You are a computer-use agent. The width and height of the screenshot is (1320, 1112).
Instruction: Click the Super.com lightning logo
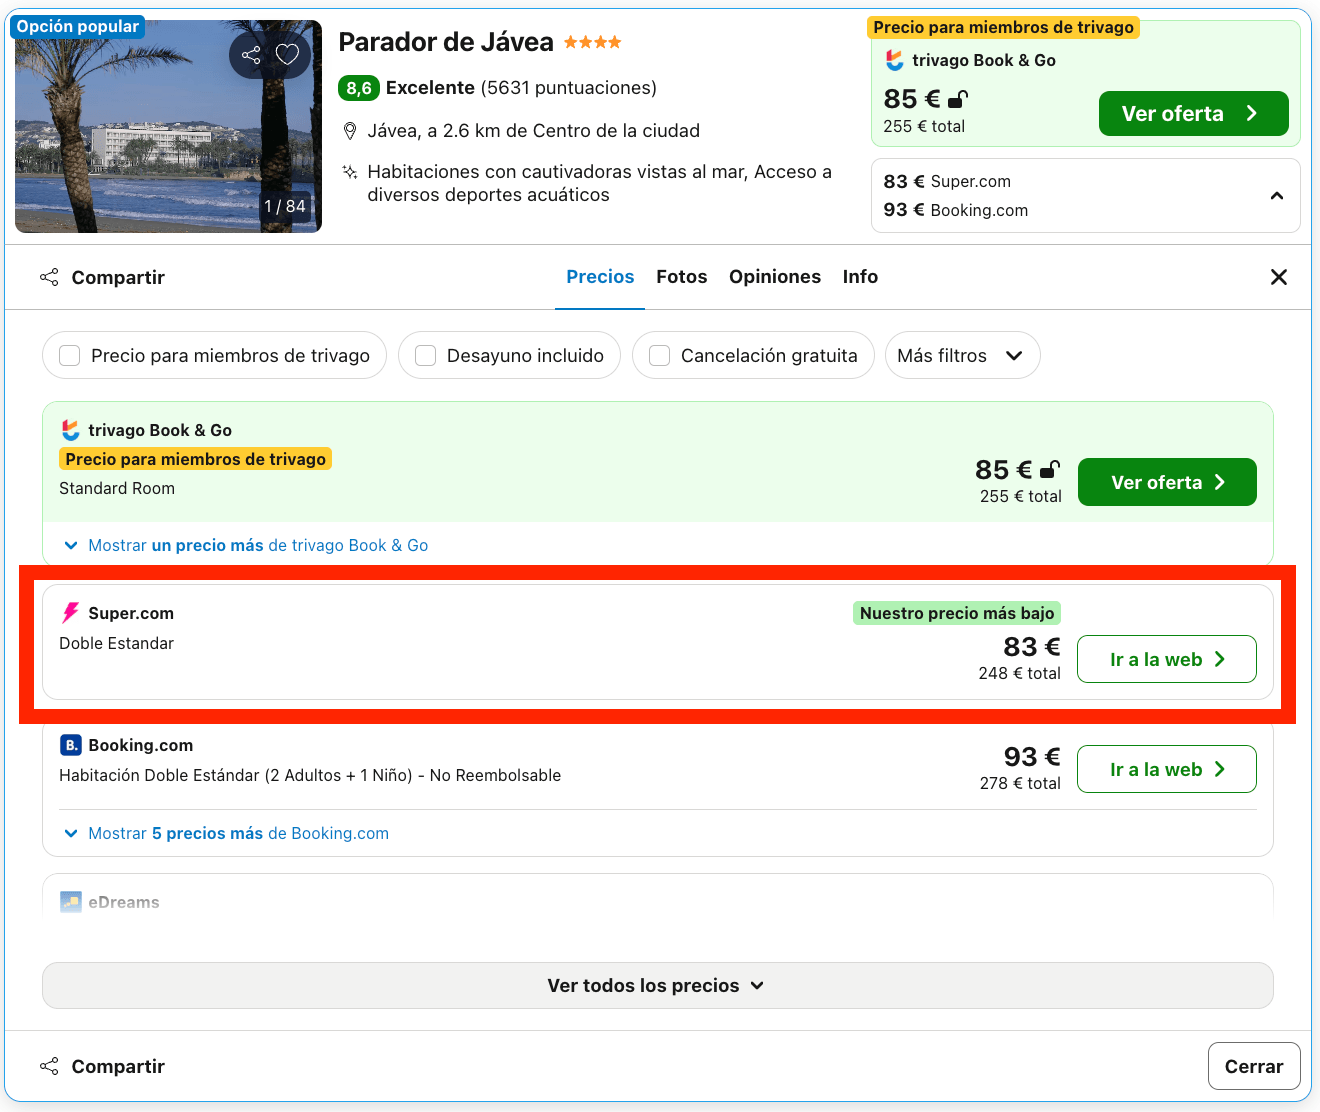70,613
